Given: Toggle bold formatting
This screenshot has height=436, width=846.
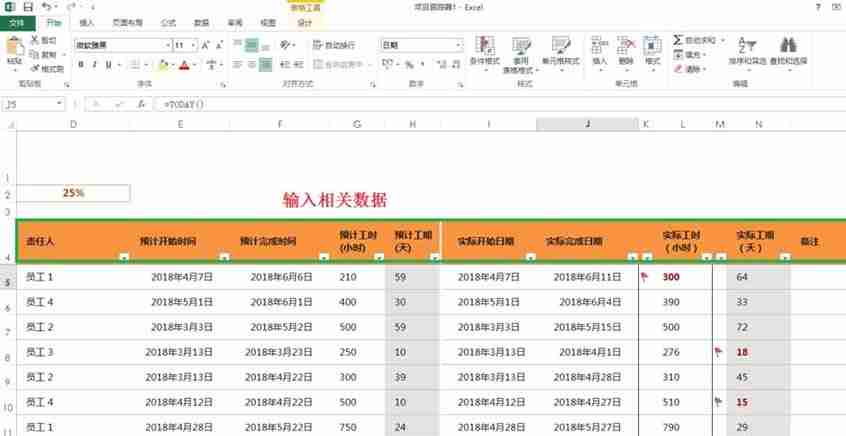Looking at the screenshot, I should pos(81,65).
